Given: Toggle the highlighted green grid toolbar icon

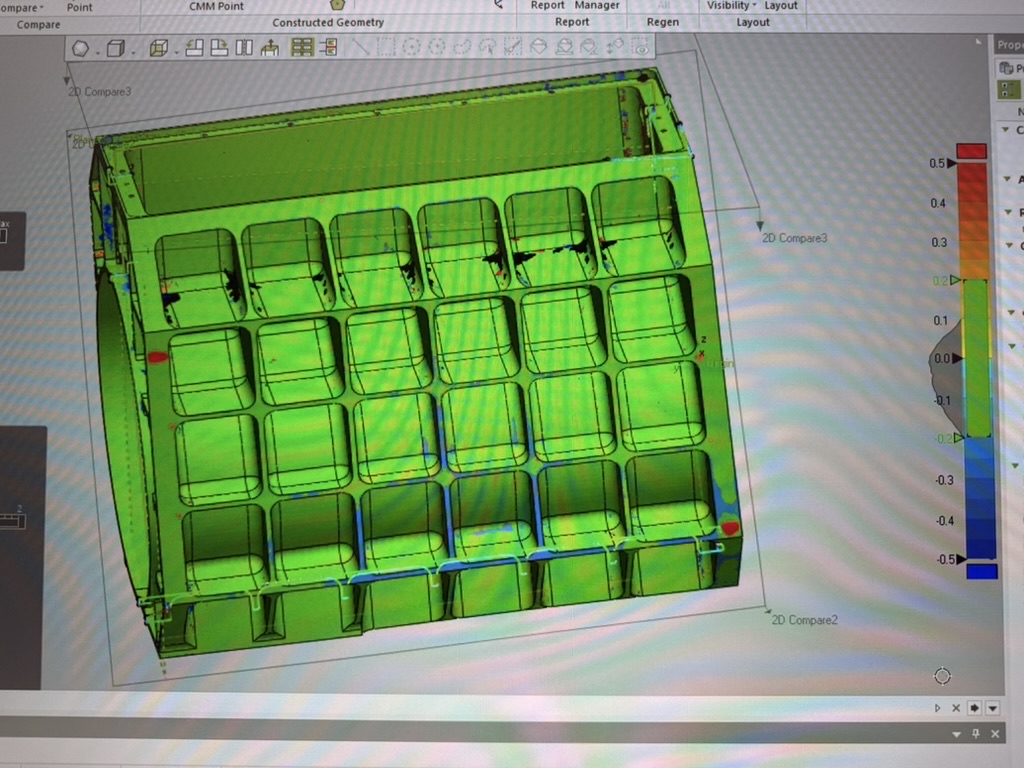Looking at the screenshot, I should (302, 47).
